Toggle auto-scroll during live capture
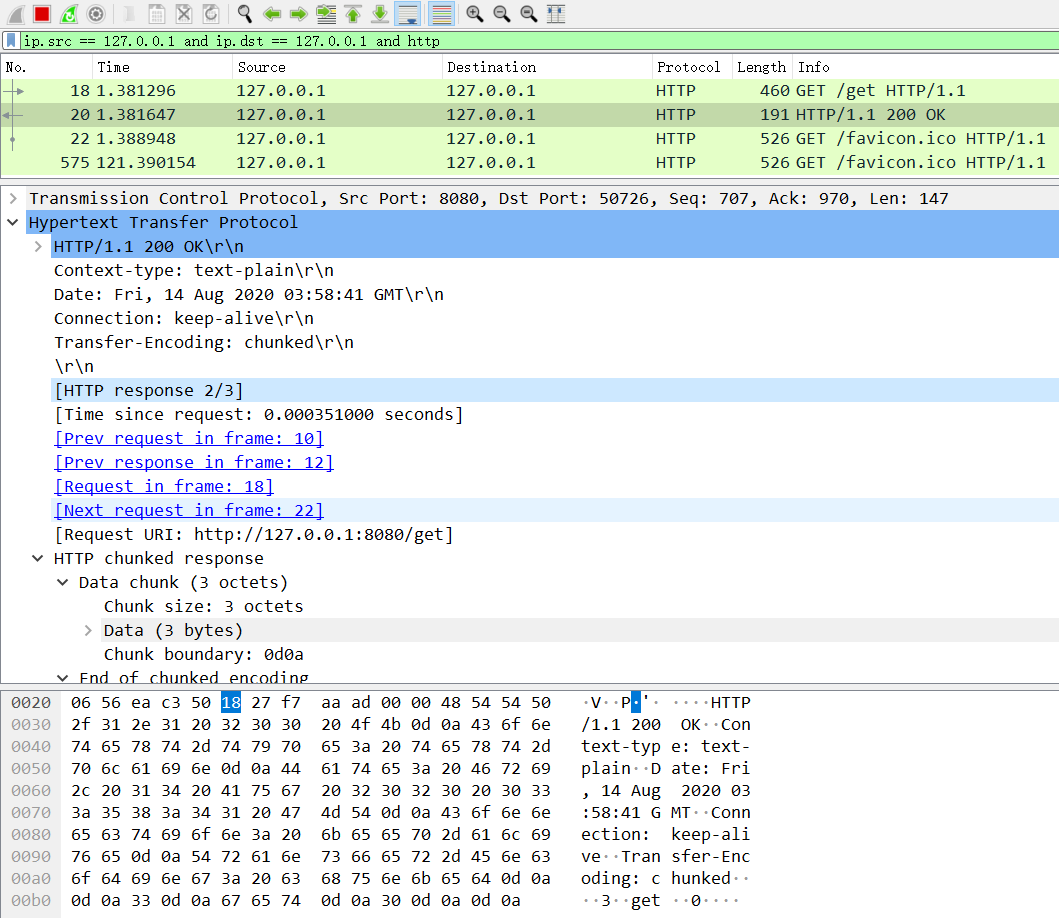 [x=408, y=13]
